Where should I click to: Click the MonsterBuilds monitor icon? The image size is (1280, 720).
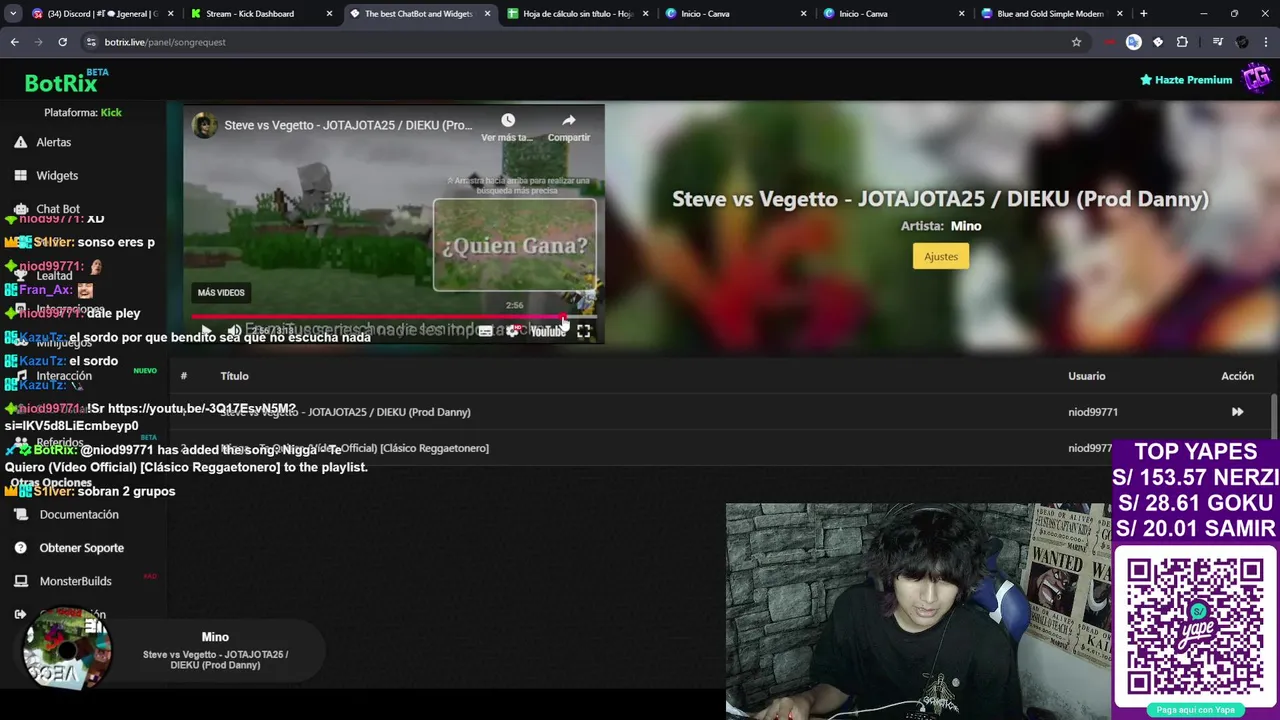coord(20,581)
